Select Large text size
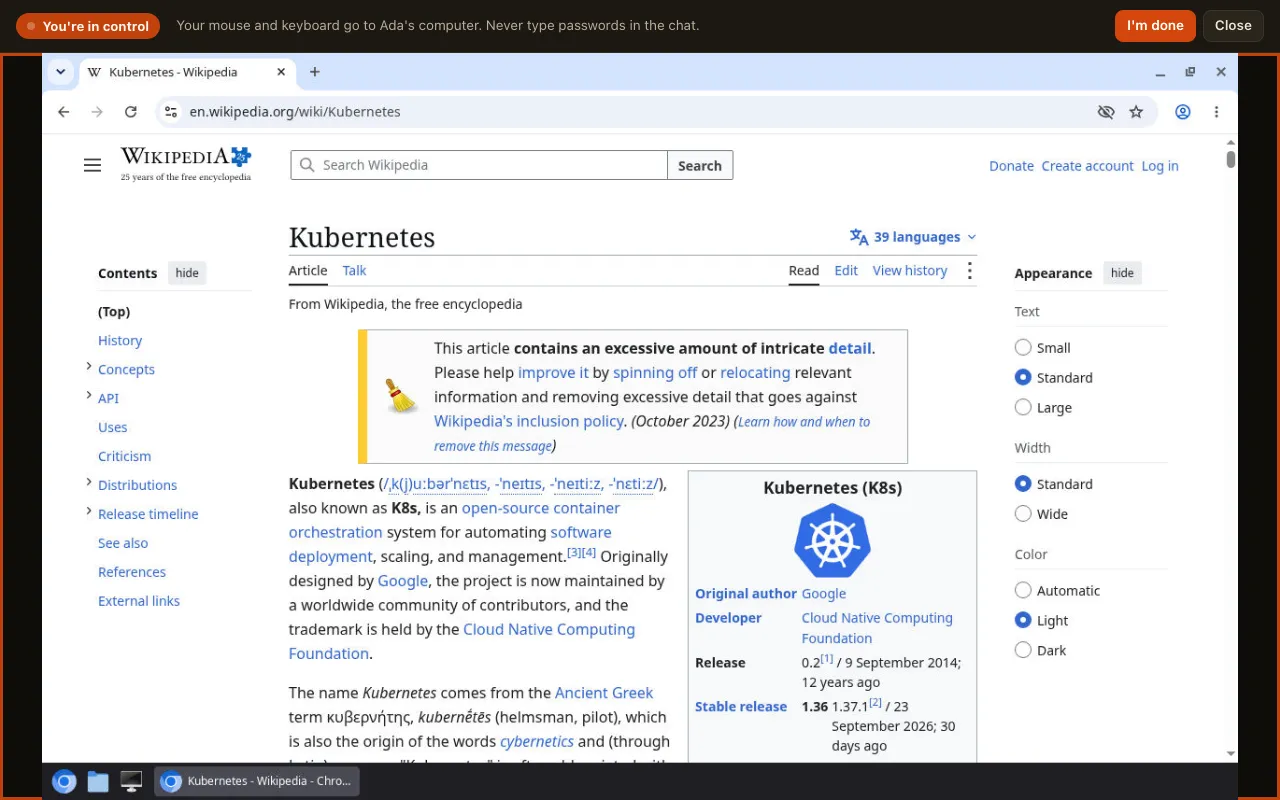The height and width of the screenshot is (800, 1280). pyautogui.click(x=1023, y=407)
